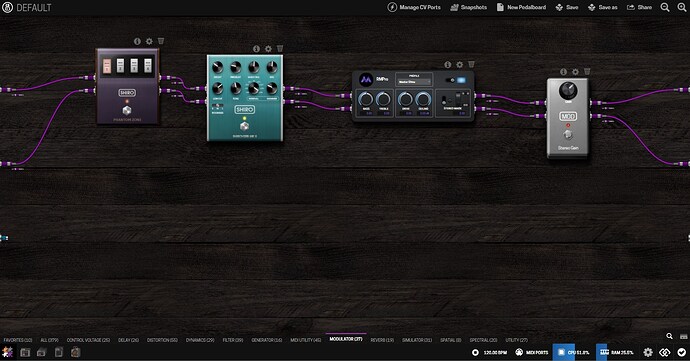
Task: Click Manage CV Ports
Action: click(414, 7)
